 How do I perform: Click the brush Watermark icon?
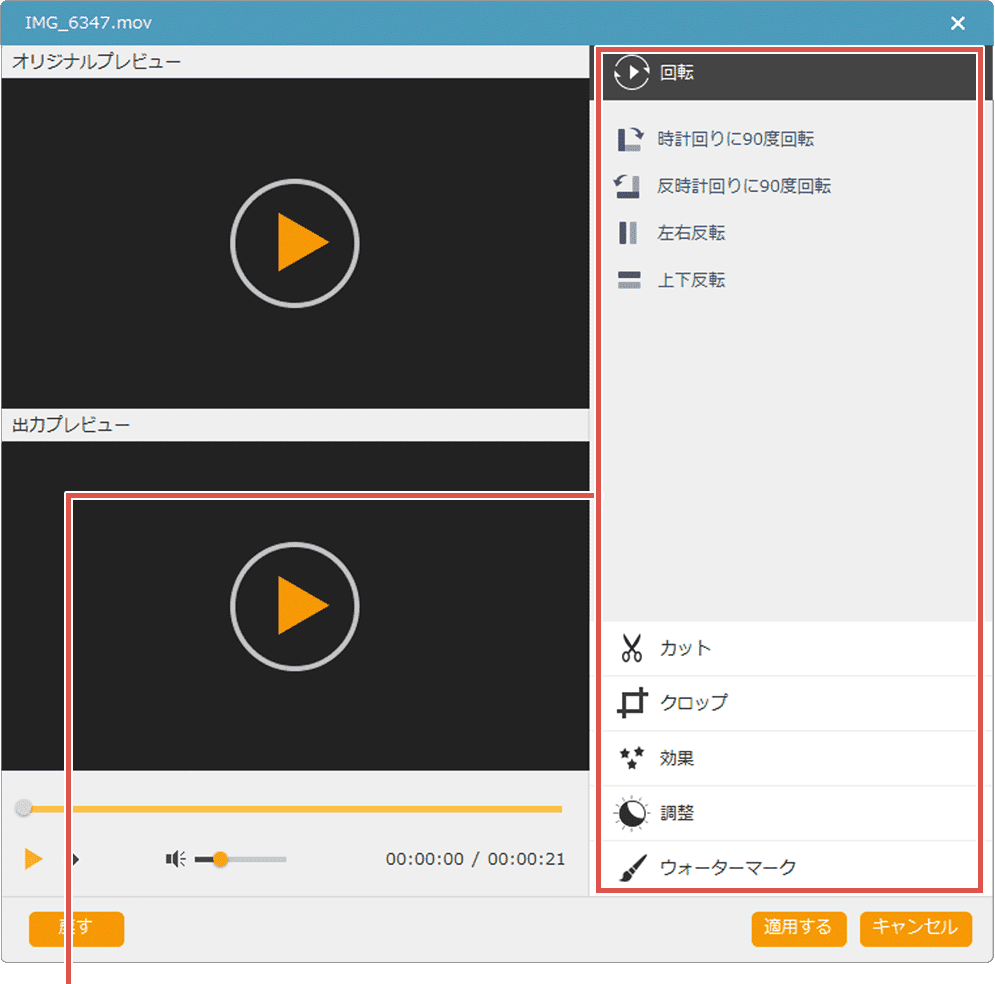coord(631,868)
